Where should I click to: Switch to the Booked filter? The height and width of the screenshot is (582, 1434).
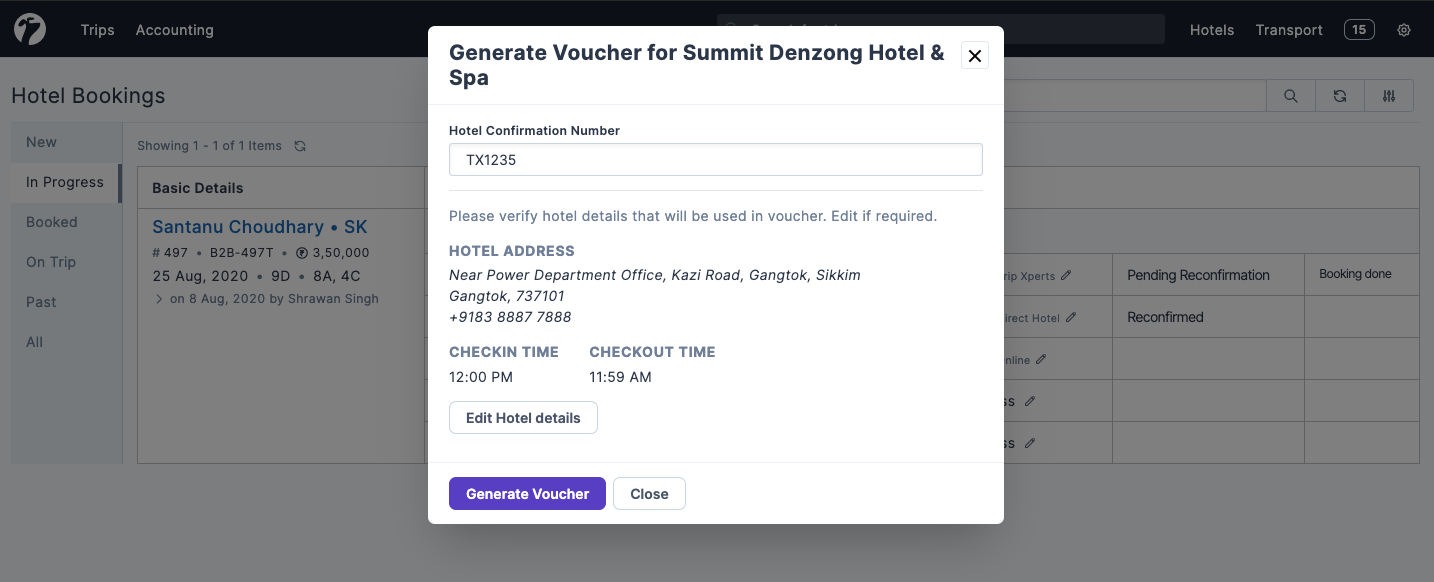coord(52,221)
